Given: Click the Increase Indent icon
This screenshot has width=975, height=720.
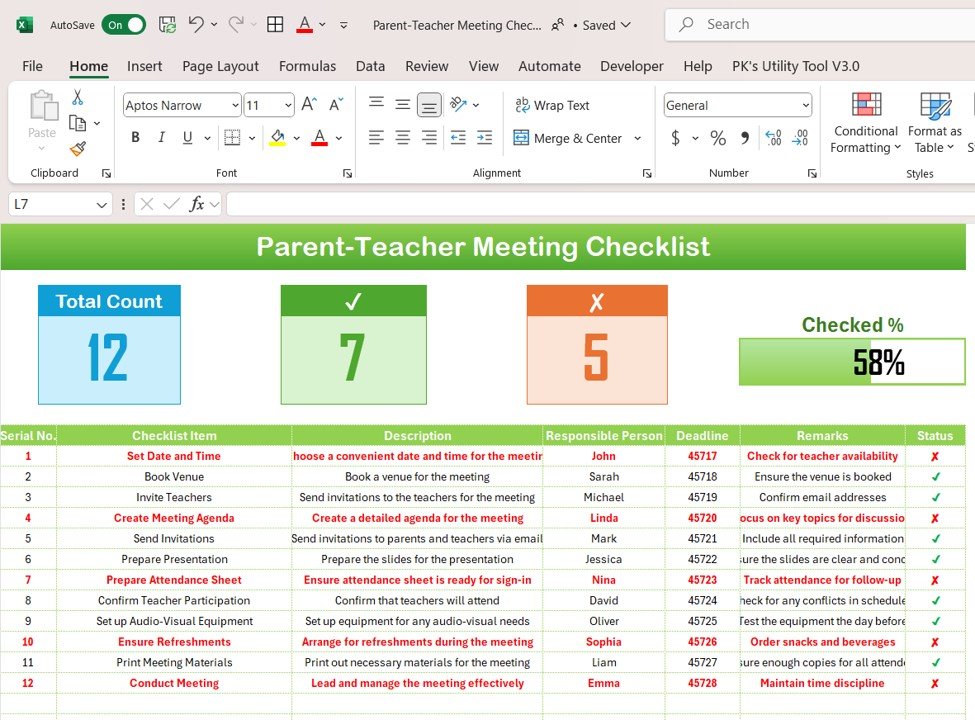Looking at the screenshot, I should (x=484, y=137).
